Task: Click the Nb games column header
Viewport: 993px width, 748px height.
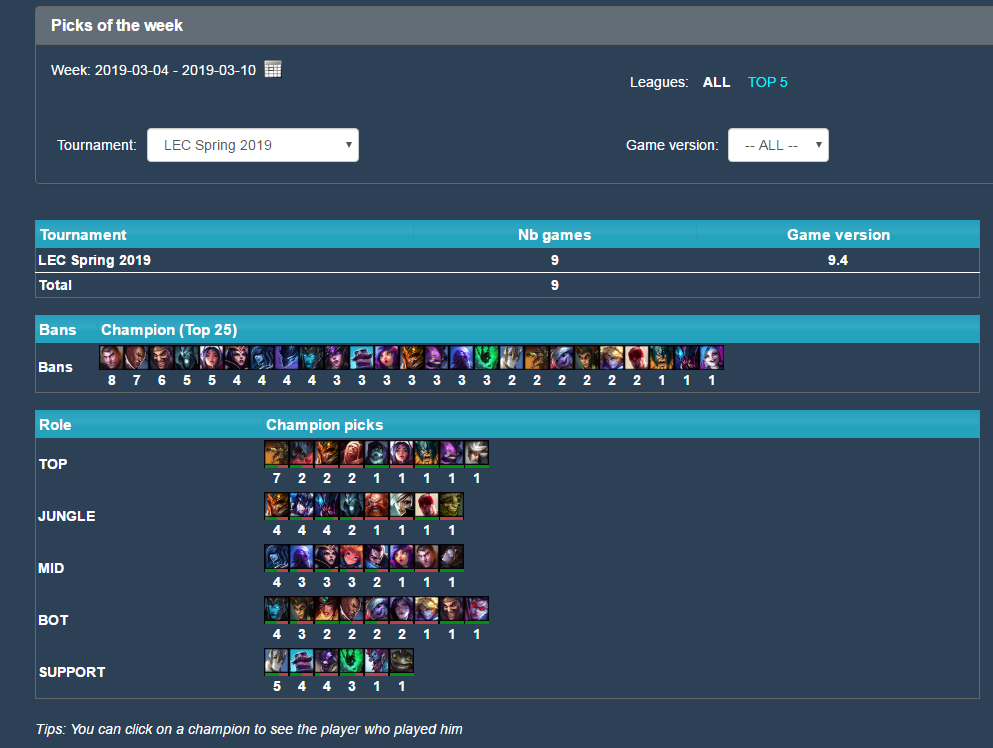Action: [555, 235]
